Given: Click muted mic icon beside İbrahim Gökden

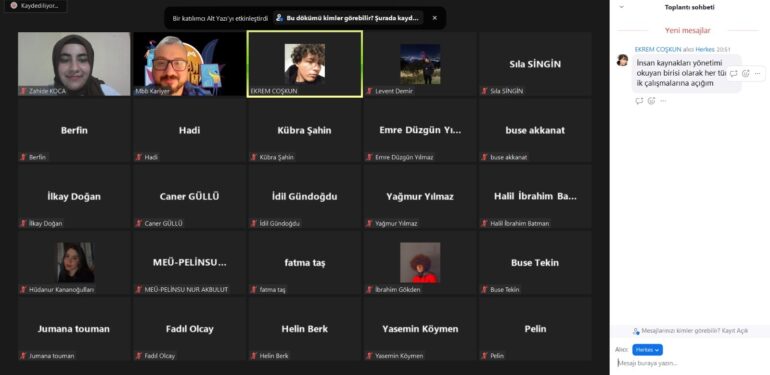Looking at the screenshot, I should point(369,290).
